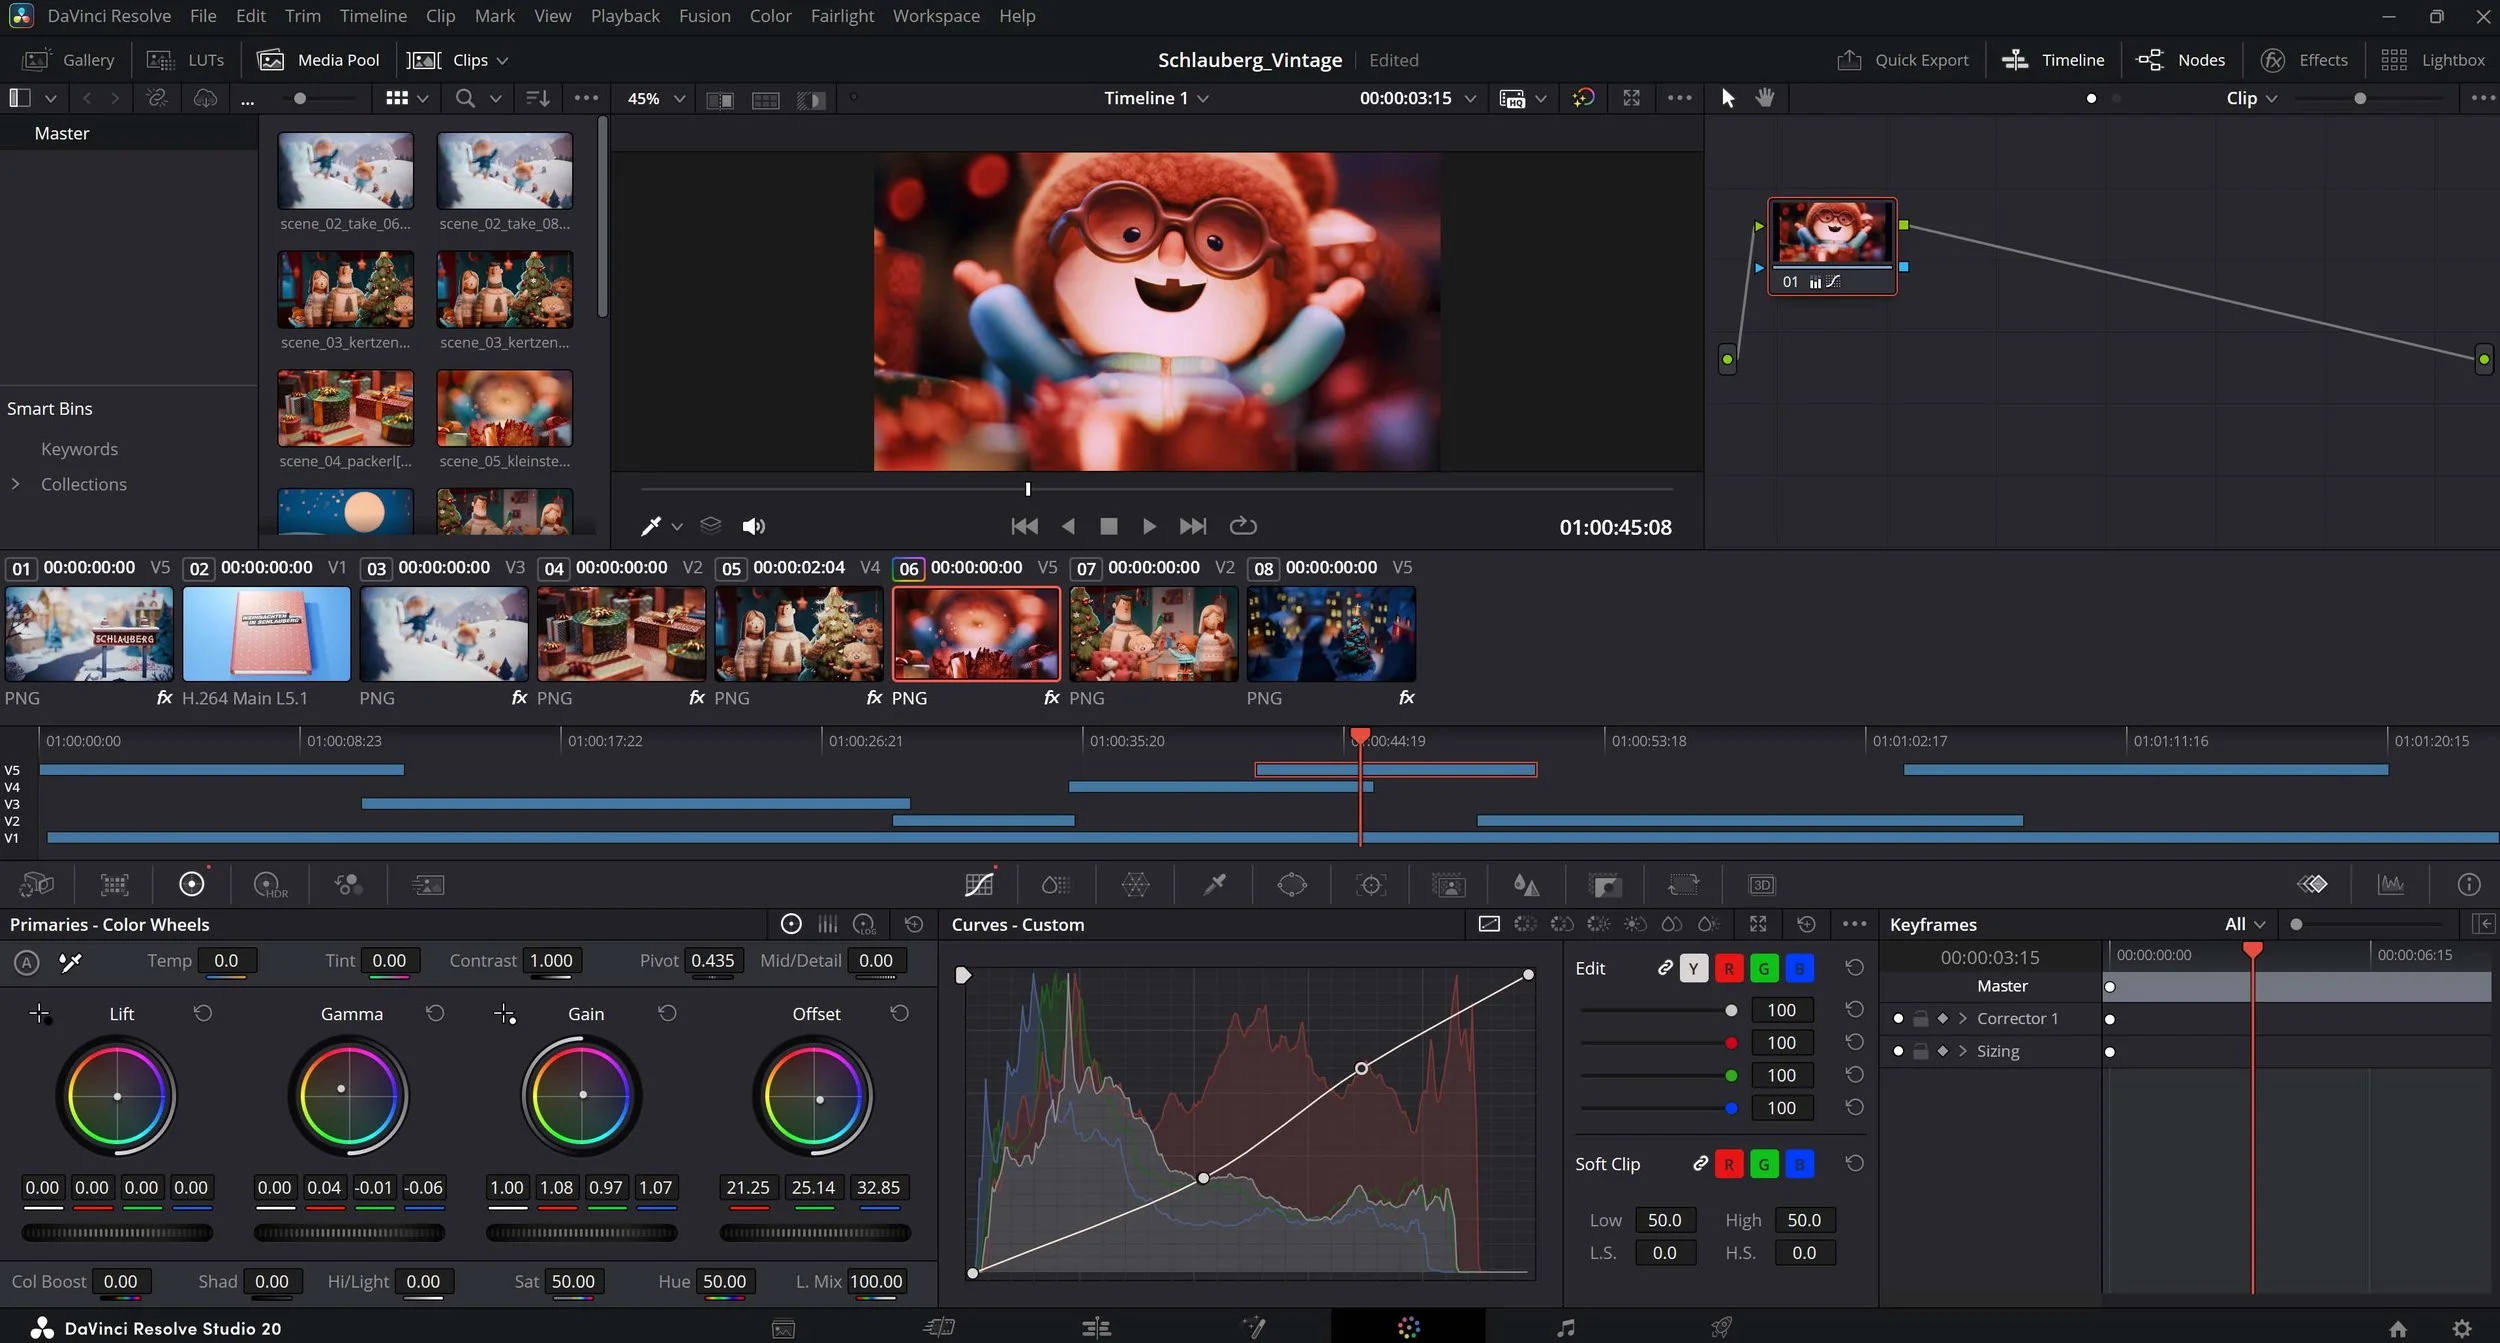This screenshot has height=1343, width=2500.
Task: Open the Playback menu
Action: click(x=624, y=16)
